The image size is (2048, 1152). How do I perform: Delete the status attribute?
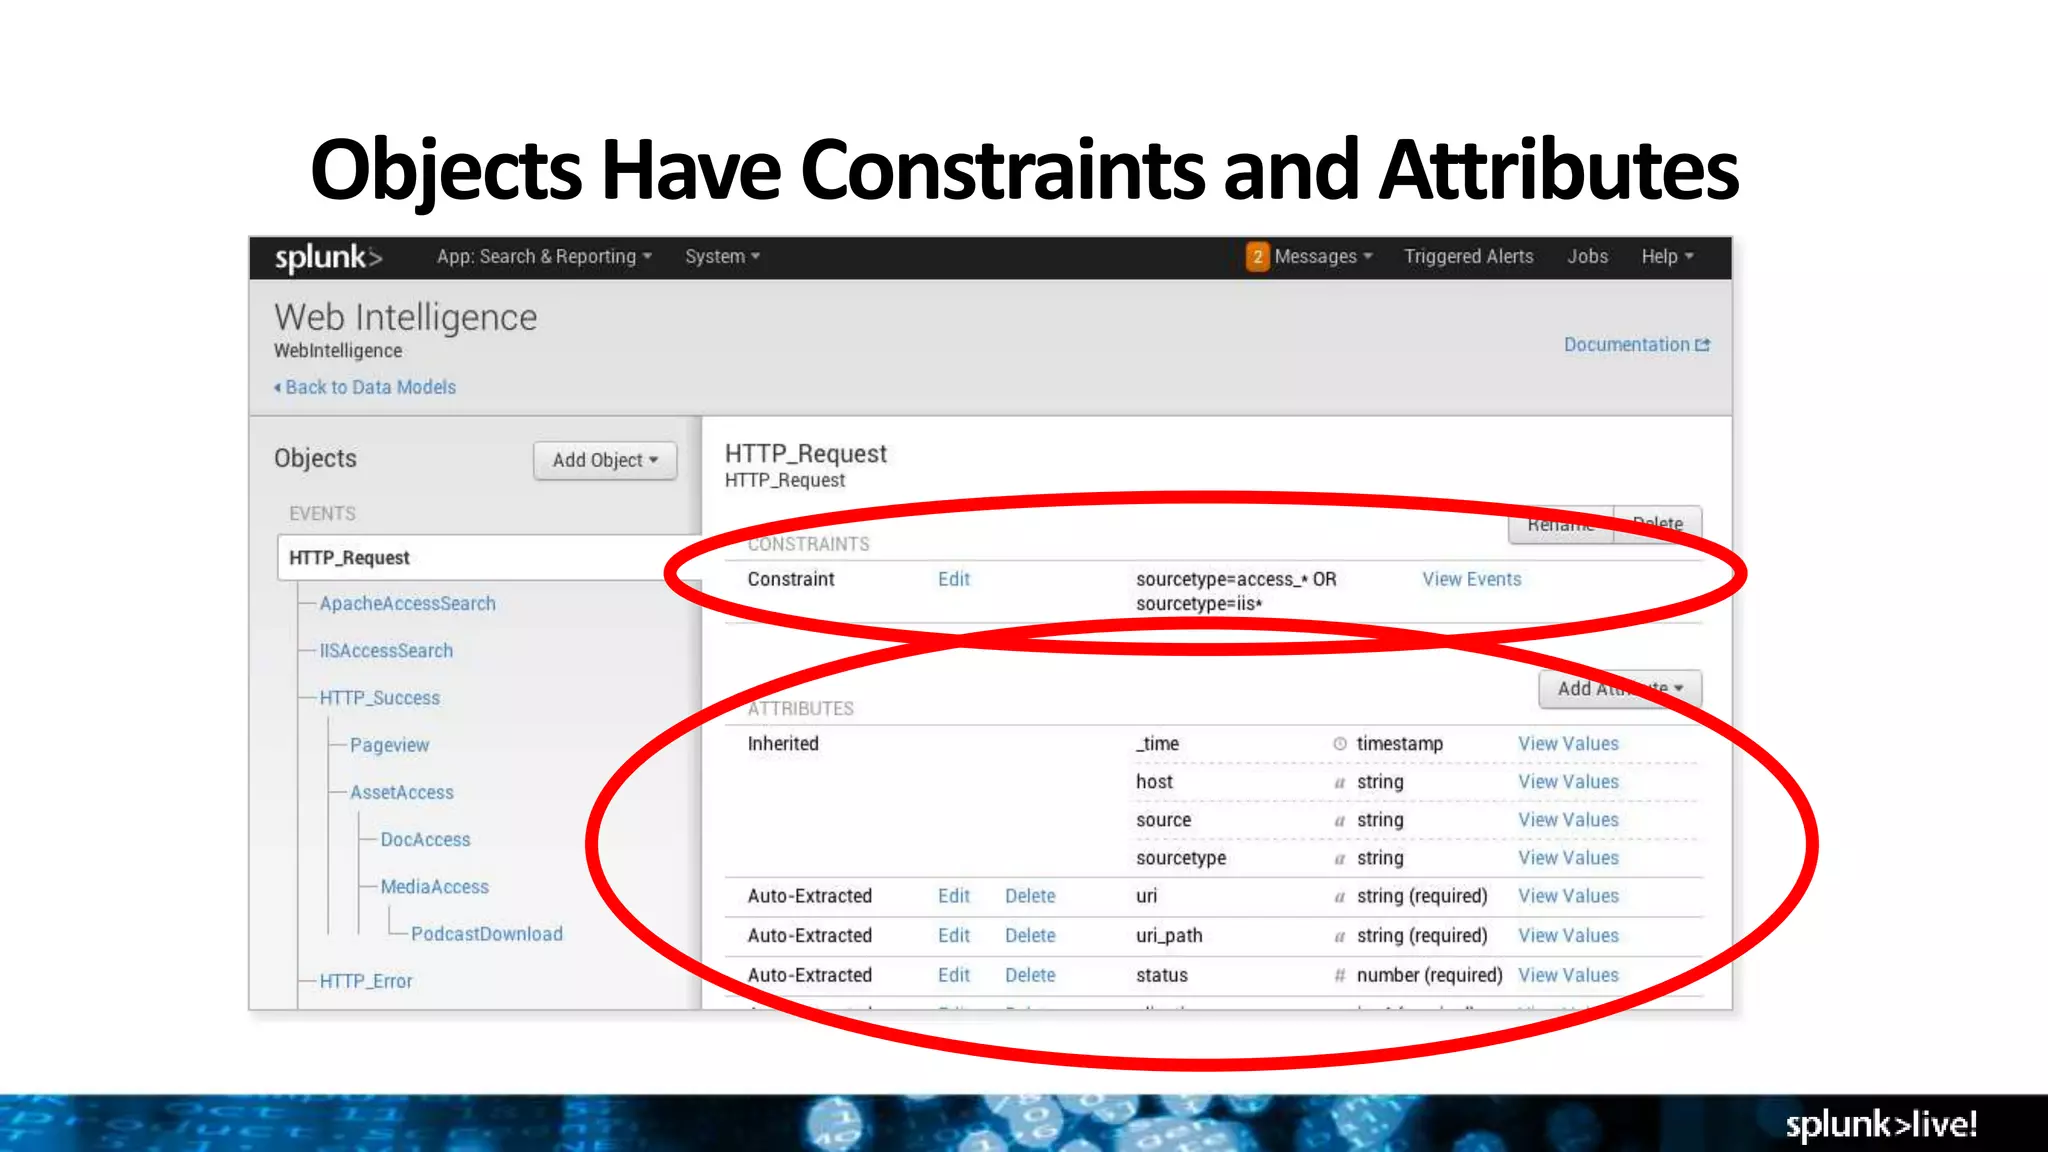pyautogui.click(x=1030, y=975)
